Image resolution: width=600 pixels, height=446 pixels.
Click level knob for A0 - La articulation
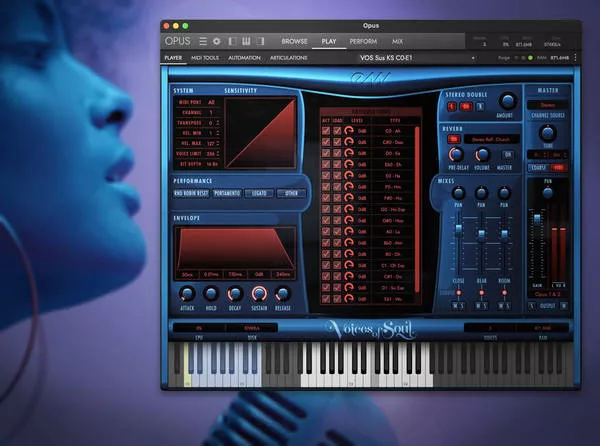click(349, 231)
